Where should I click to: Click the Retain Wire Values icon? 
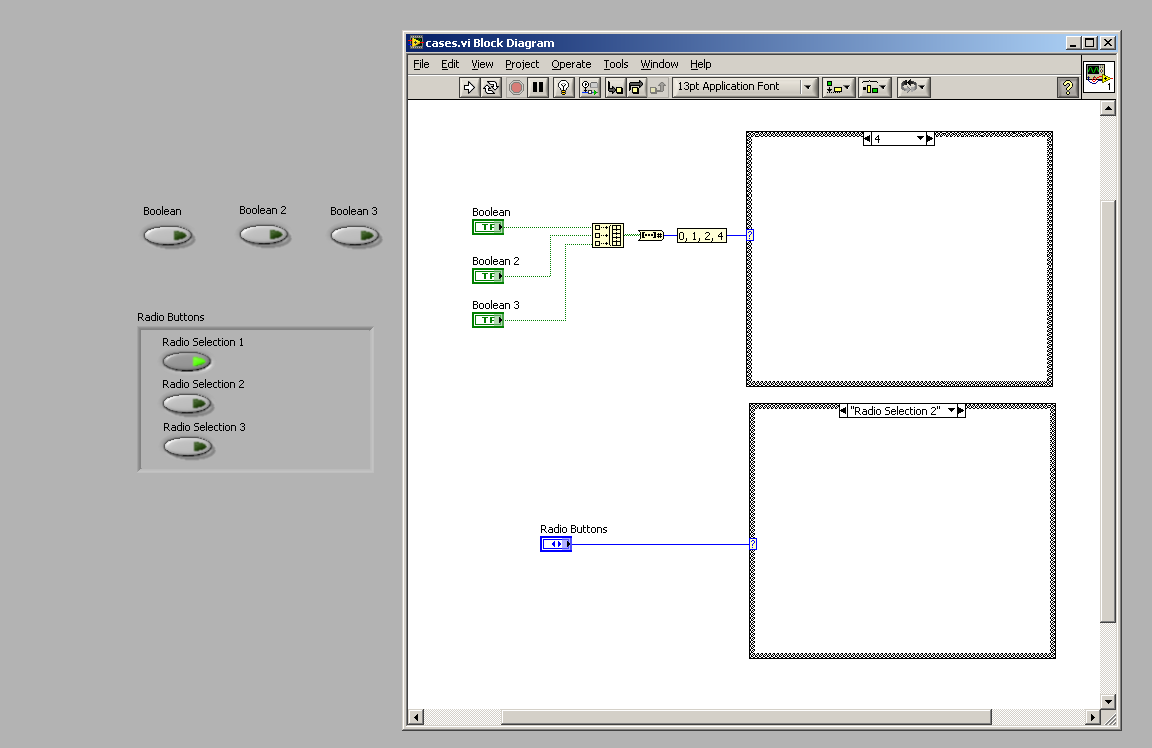point(589,87)
